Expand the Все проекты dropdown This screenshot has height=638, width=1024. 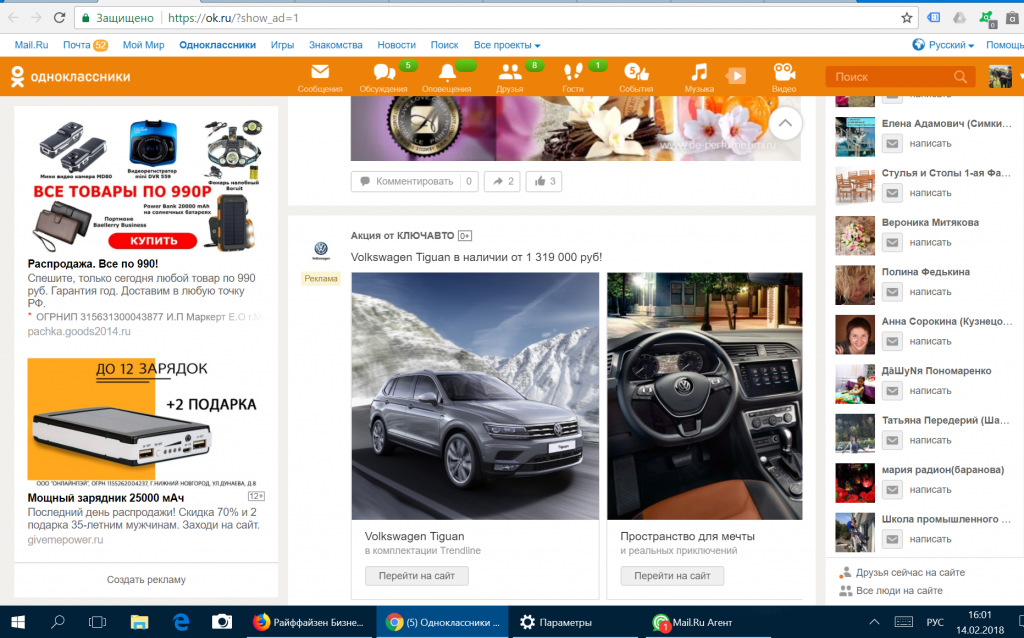click(x=507, y=45)
